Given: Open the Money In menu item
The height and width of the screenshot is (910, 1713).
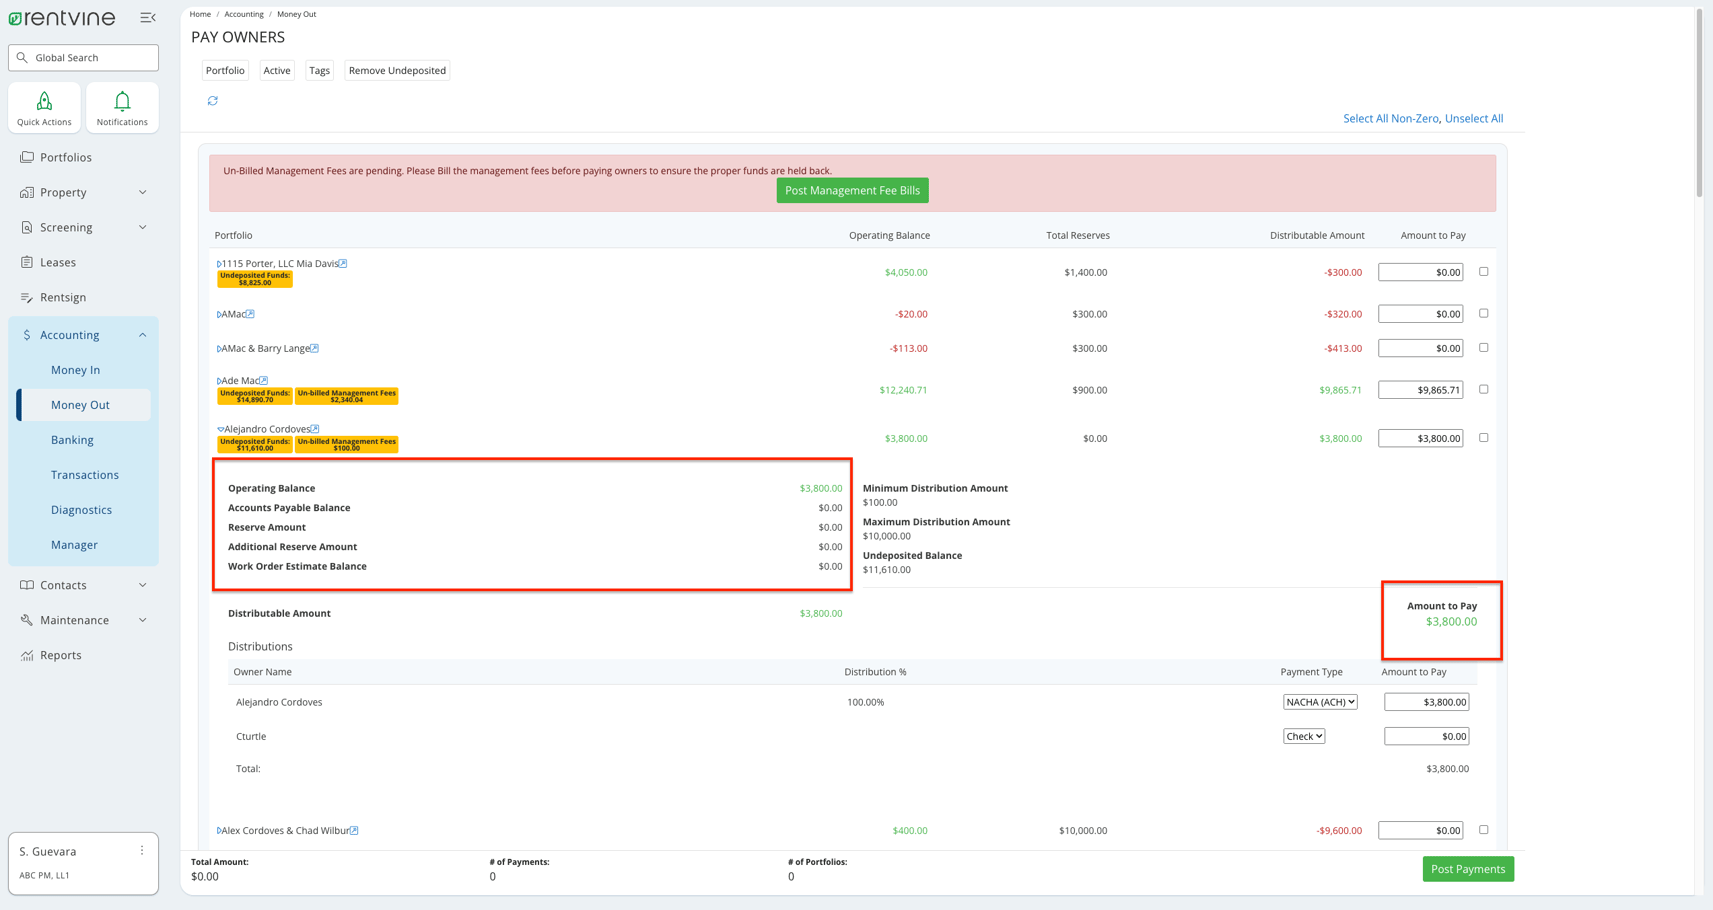Looking at the screenshot, I should coord(75,370).
